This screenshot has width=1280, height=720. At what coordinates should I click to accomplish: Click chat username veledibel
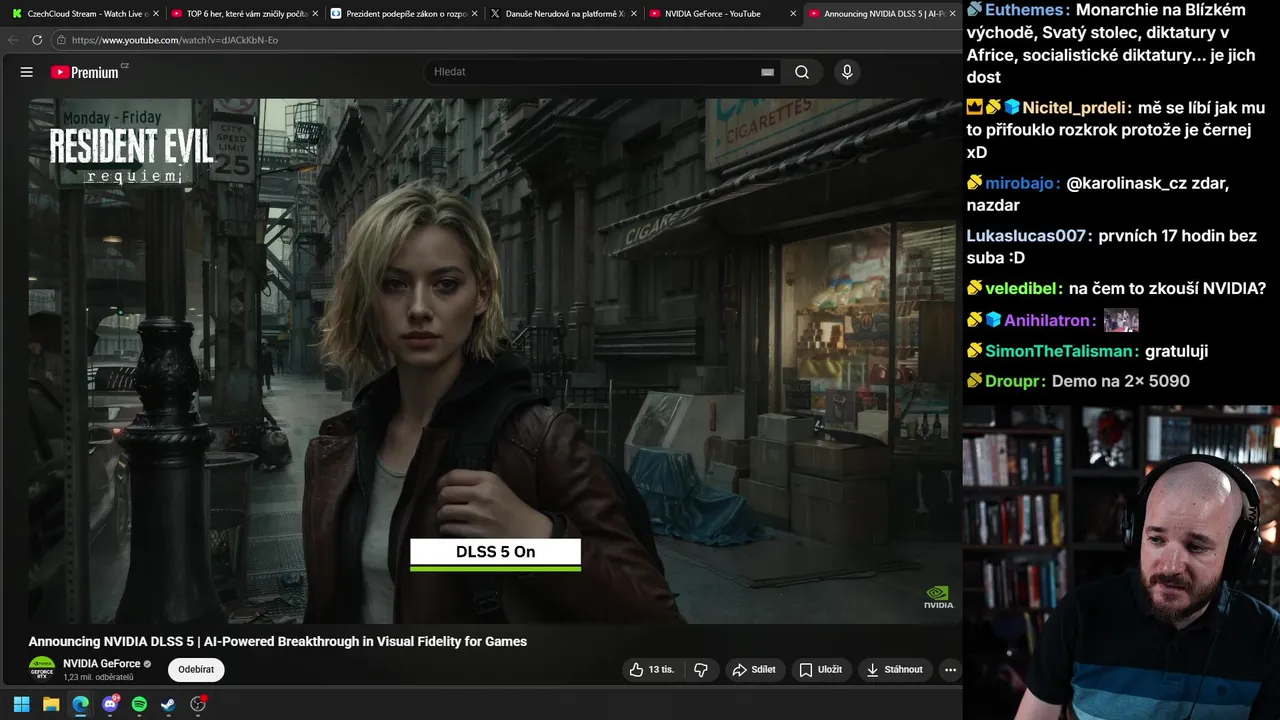click(x=1021, y=288)
